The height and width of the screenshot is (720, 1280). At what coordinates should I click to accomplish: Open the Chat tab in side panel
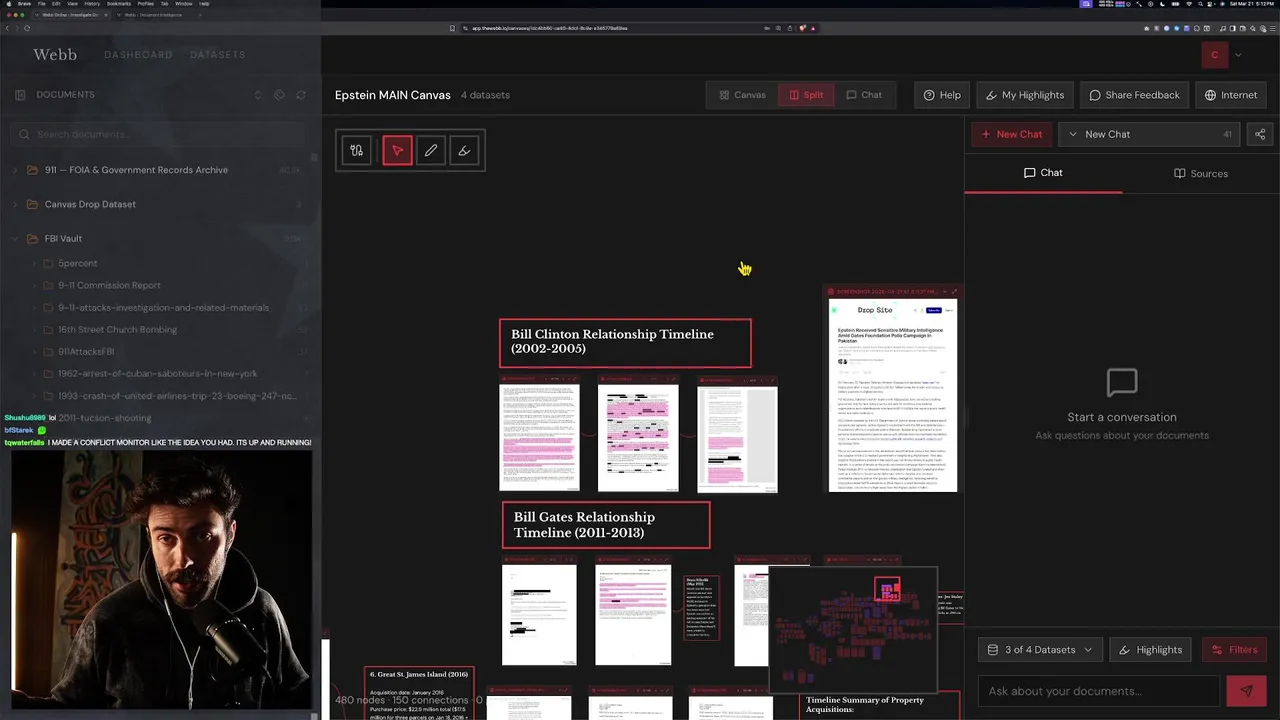pyautogui.click(x=1043, y=173)
